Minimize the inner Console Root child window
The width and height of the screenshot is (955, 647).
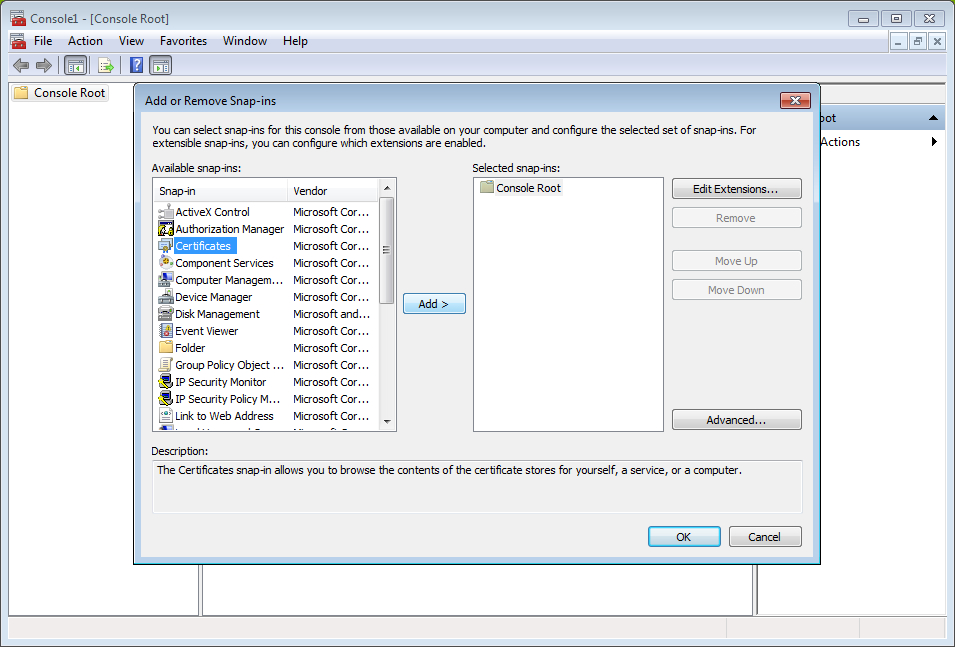(x=898, y=41)
